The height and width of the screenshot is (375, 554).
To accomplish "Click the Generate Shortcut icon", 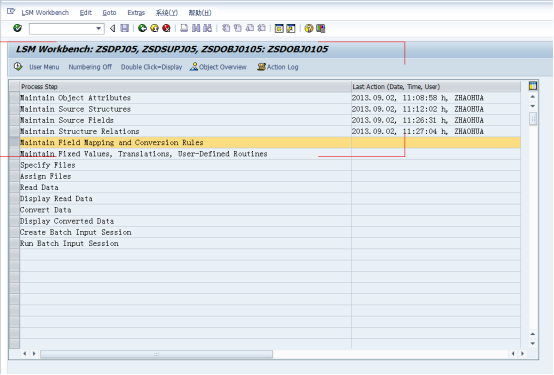I will click(x=291, y=28).
